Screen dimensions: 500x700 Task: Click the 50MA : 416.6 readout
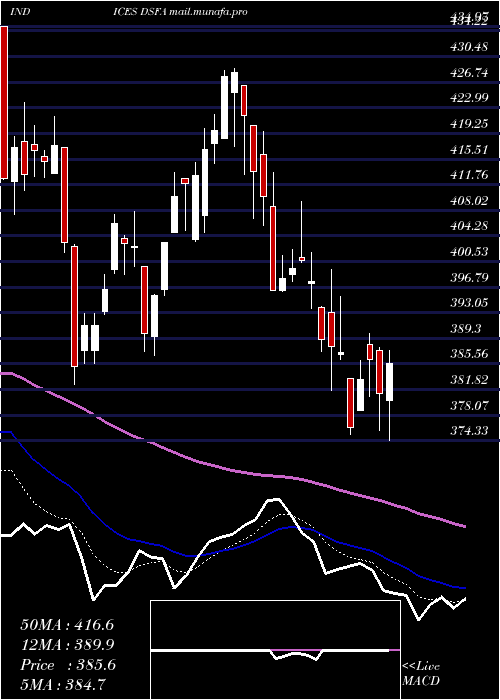click(x=67, y=625)
